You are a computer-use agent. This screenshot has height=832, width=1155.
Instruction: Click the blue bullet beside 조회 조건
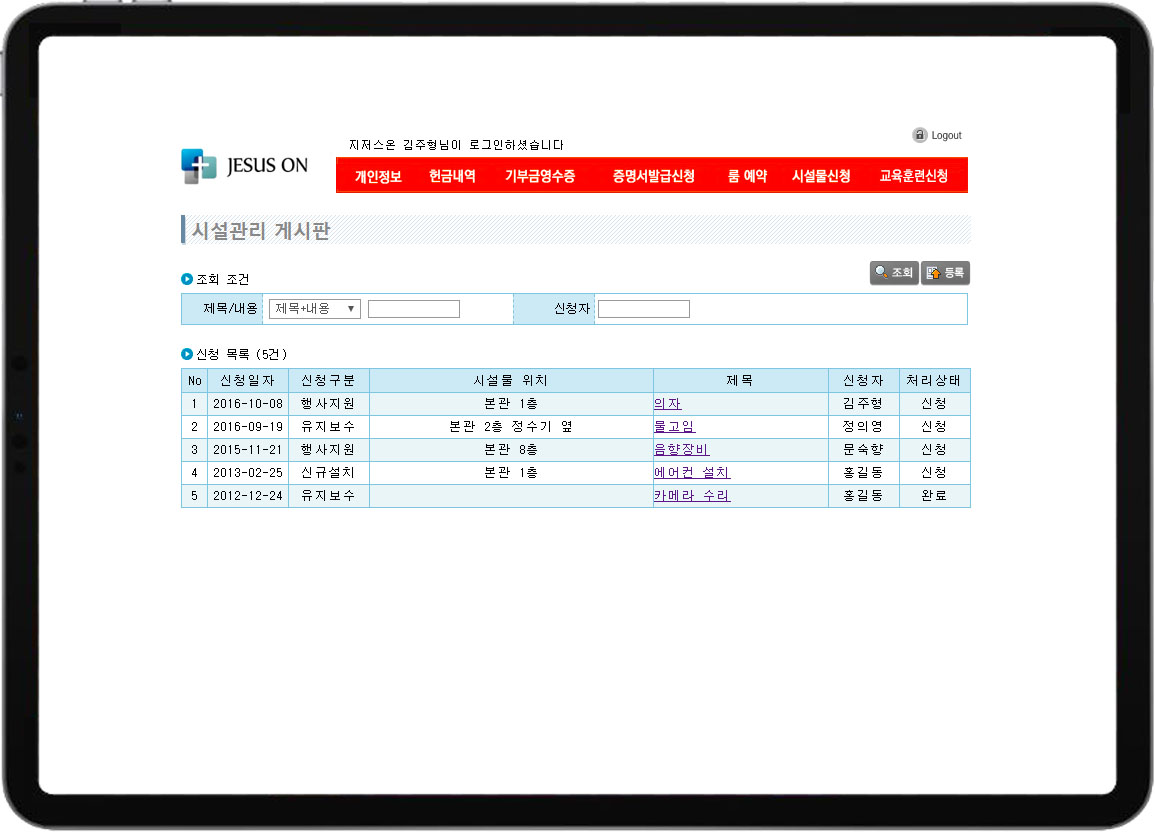(187, 279)
